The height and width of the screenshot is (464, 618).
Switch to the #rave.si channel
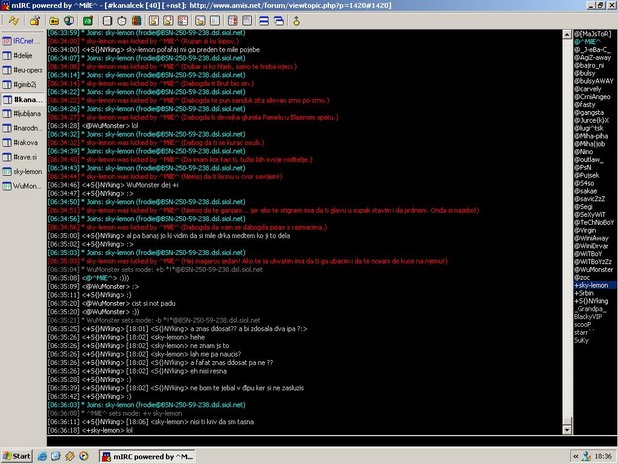[x=22, y=157]
